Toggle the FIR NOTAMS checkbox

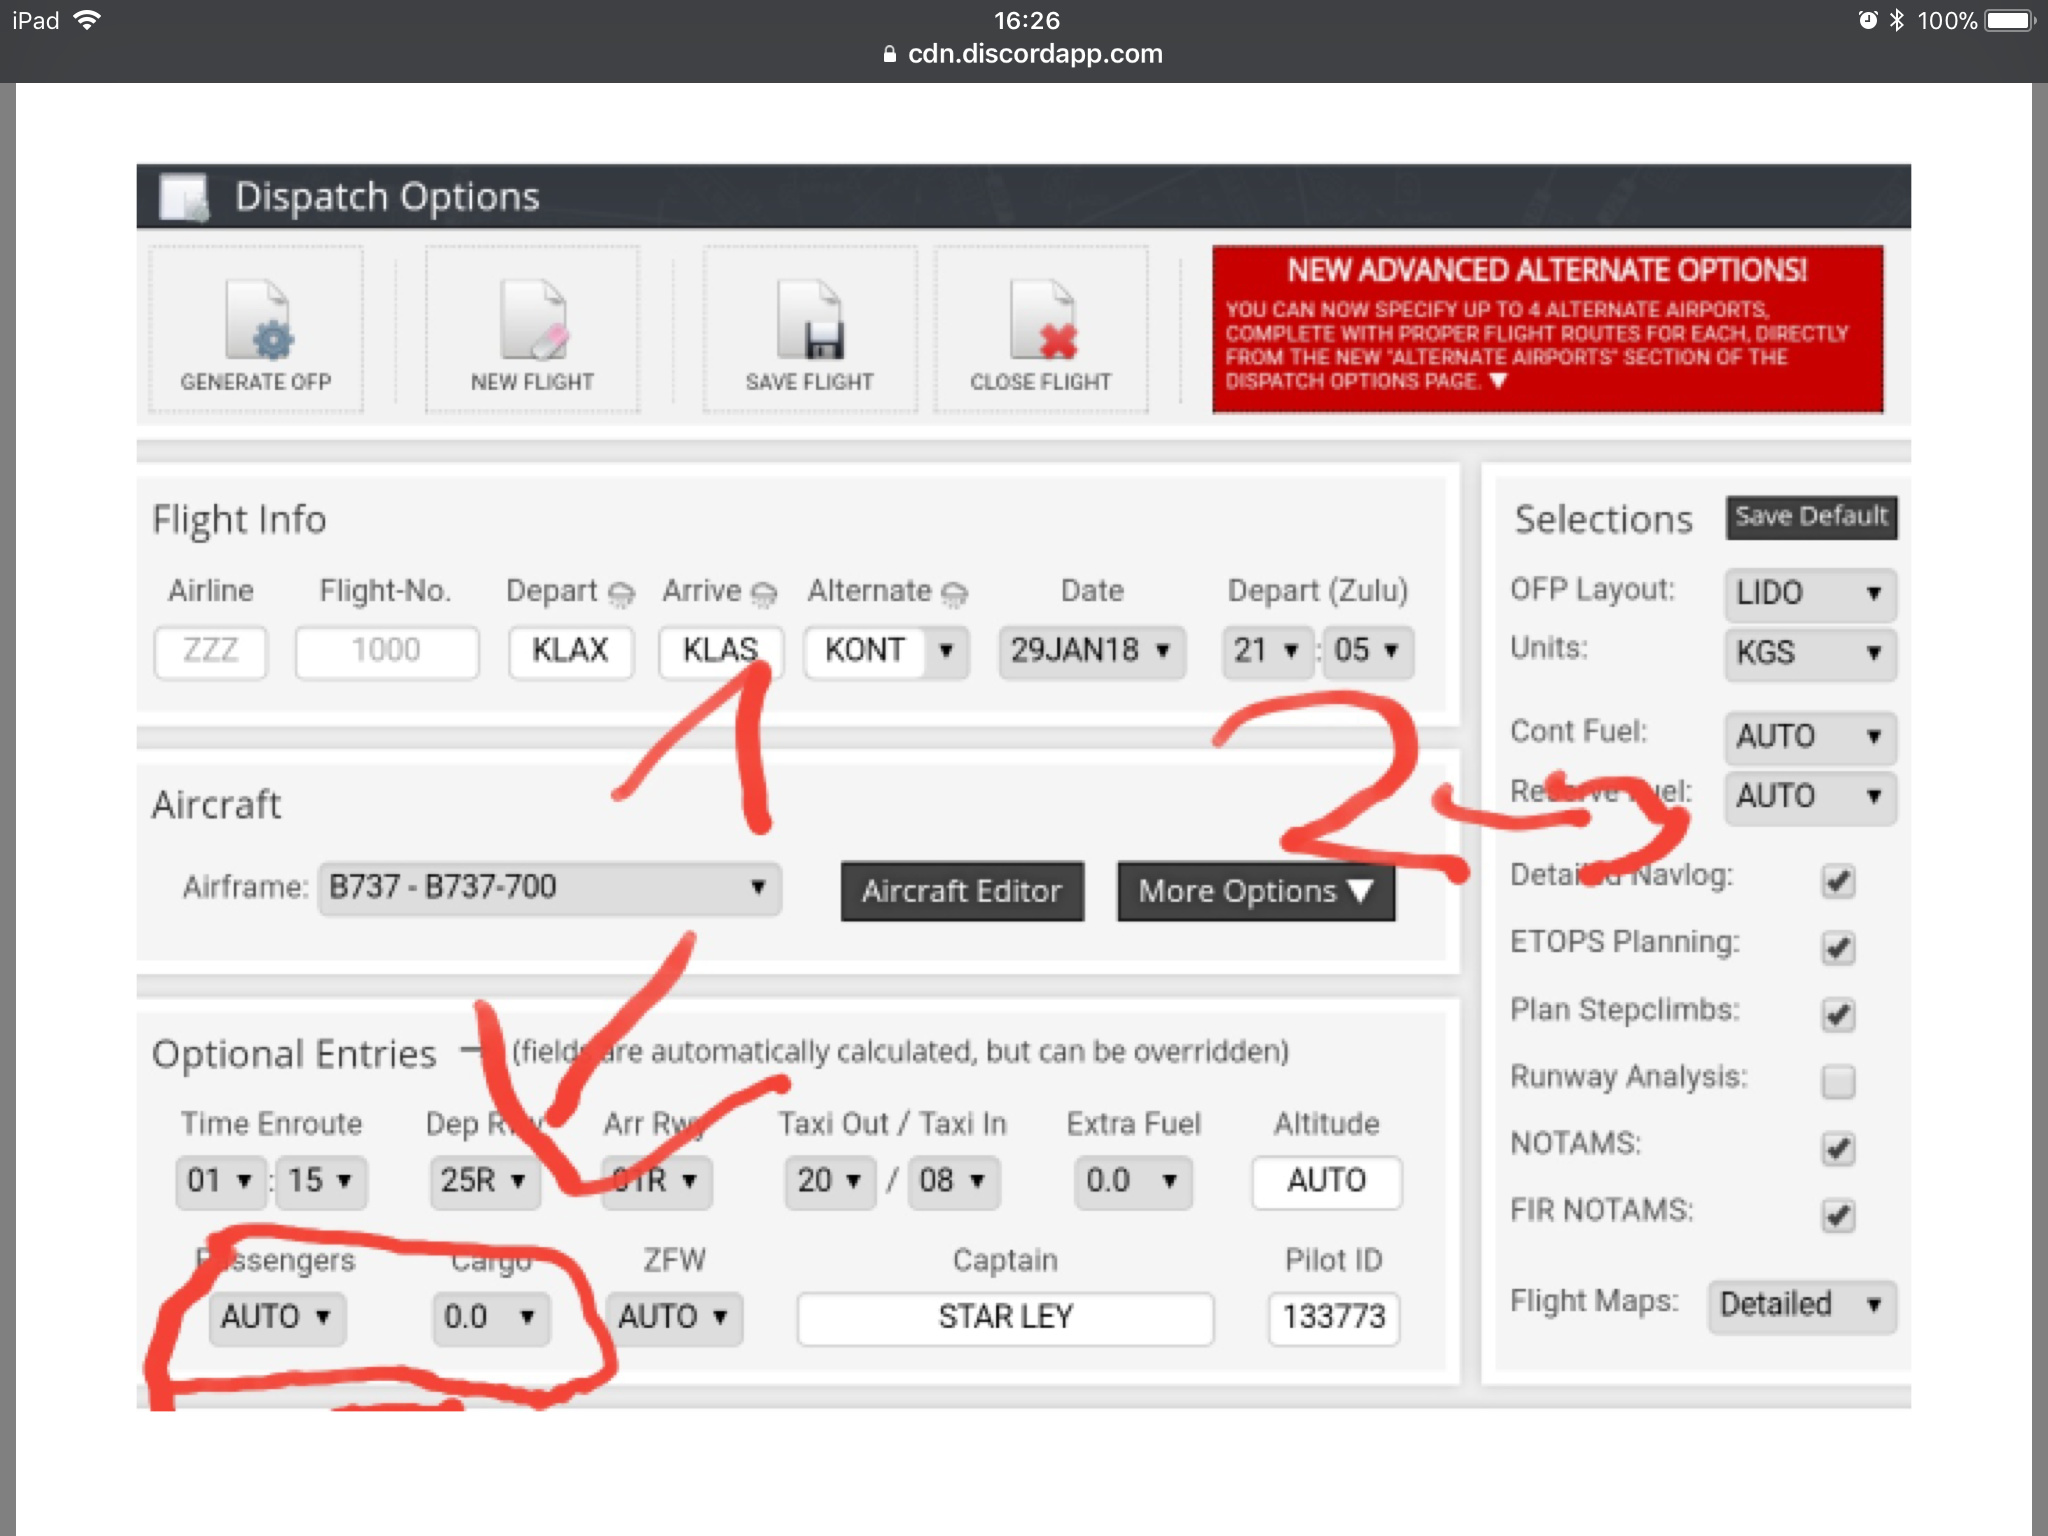click(x=1838, y=1215)
